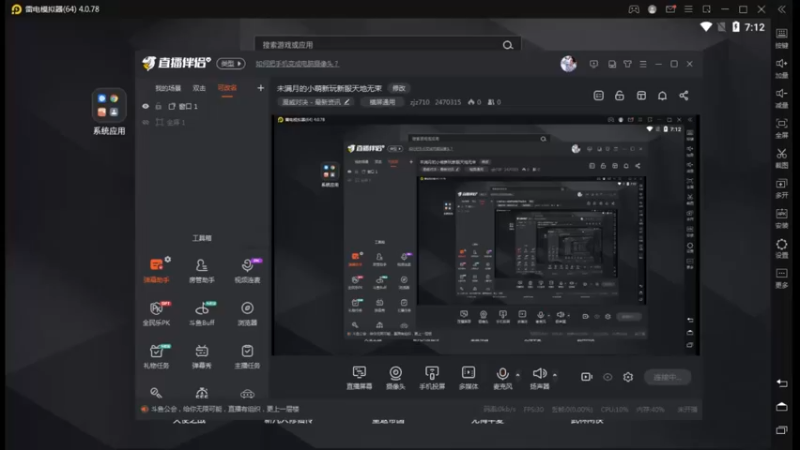Add 手机投屏 phone casting source
This screenshot has height=450, width=800.
coord(432,378)
